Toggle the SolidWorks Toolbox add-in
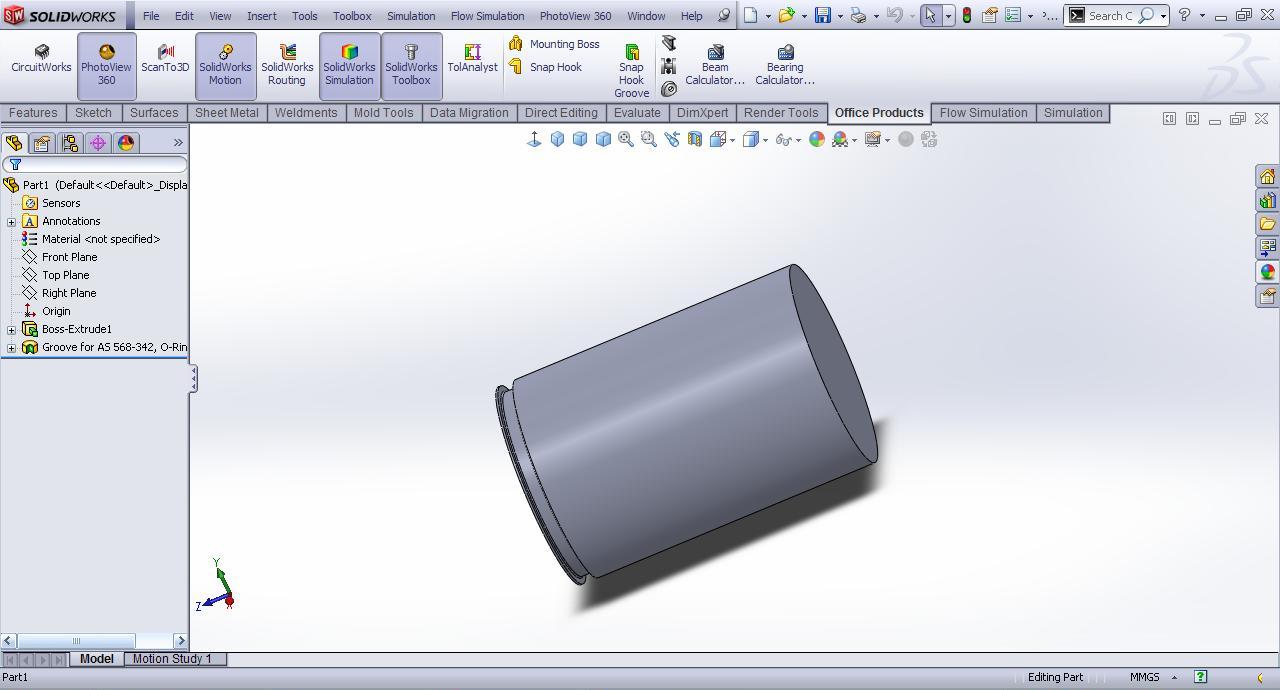 click(x=411, y=60)
